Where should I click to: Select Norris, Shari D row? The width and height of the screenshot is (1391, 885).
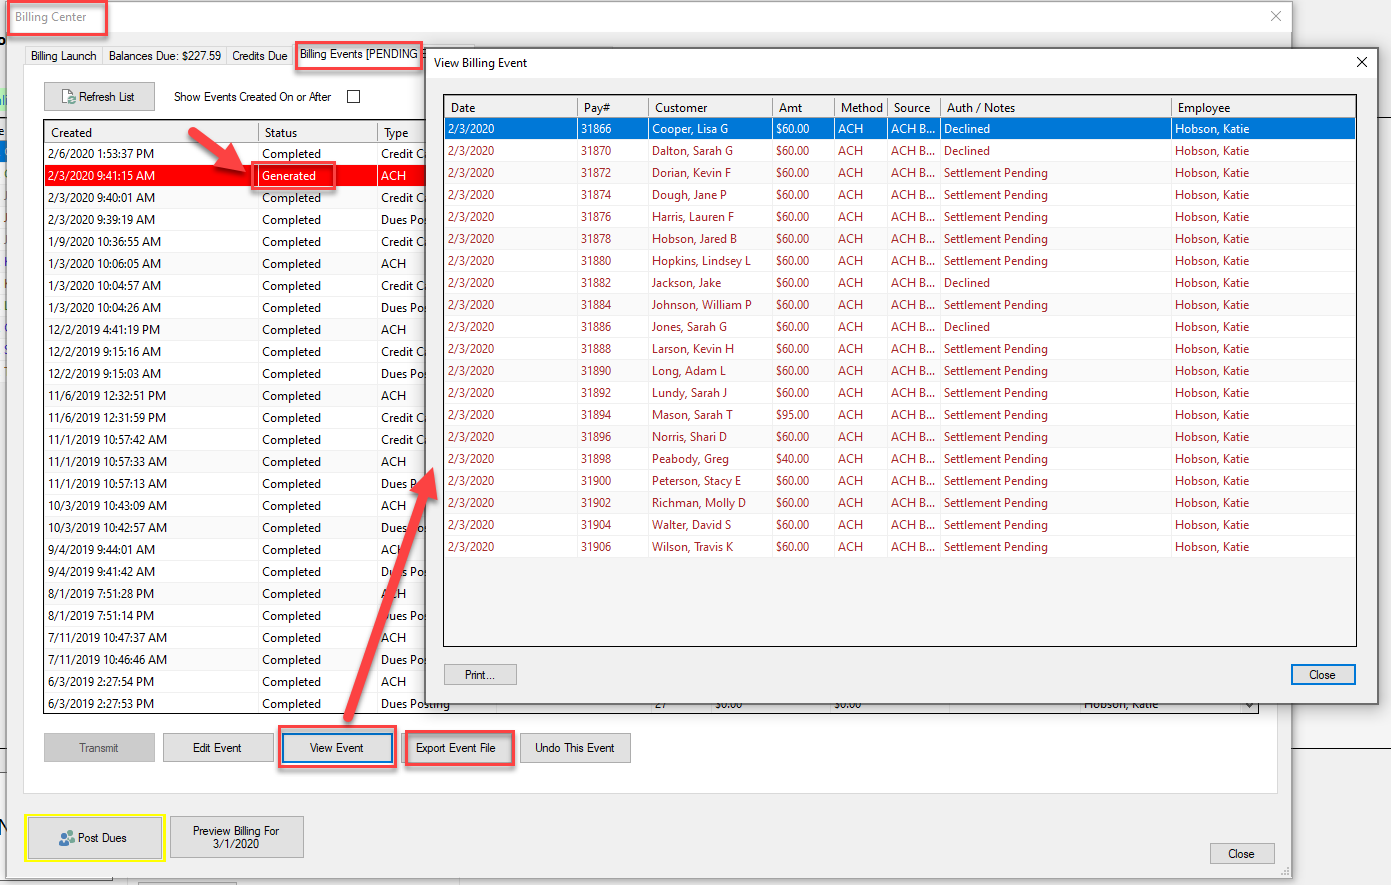click(900, 437)
